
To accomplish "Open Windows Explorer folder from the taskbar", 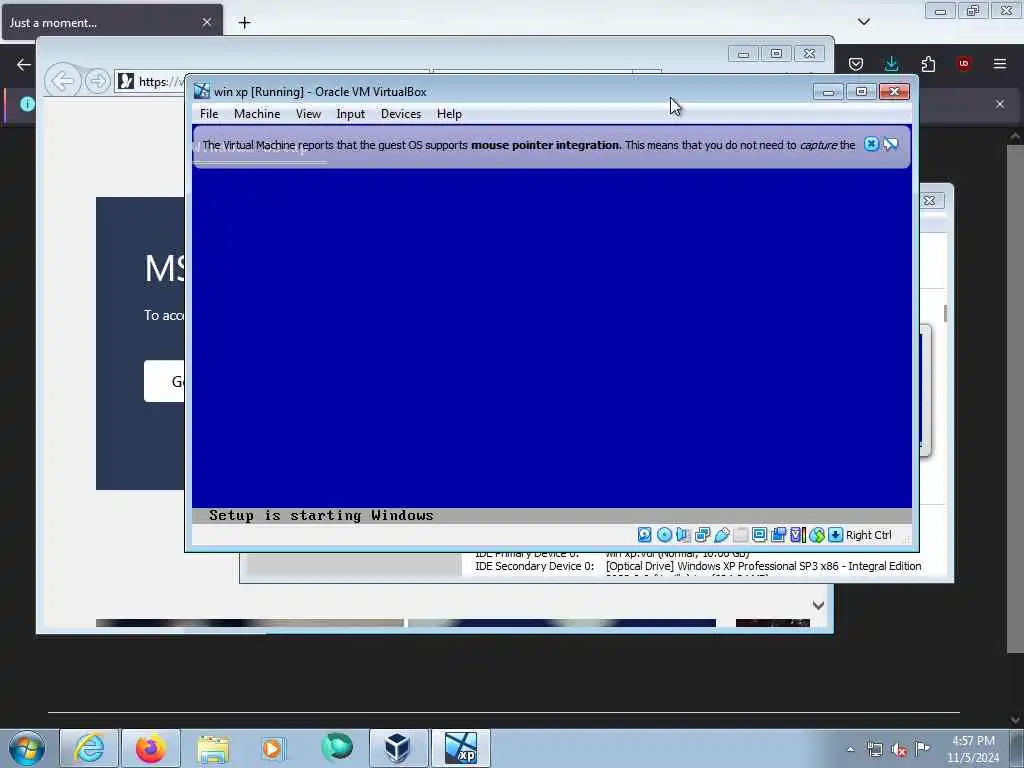I will (x=213, y=748).
